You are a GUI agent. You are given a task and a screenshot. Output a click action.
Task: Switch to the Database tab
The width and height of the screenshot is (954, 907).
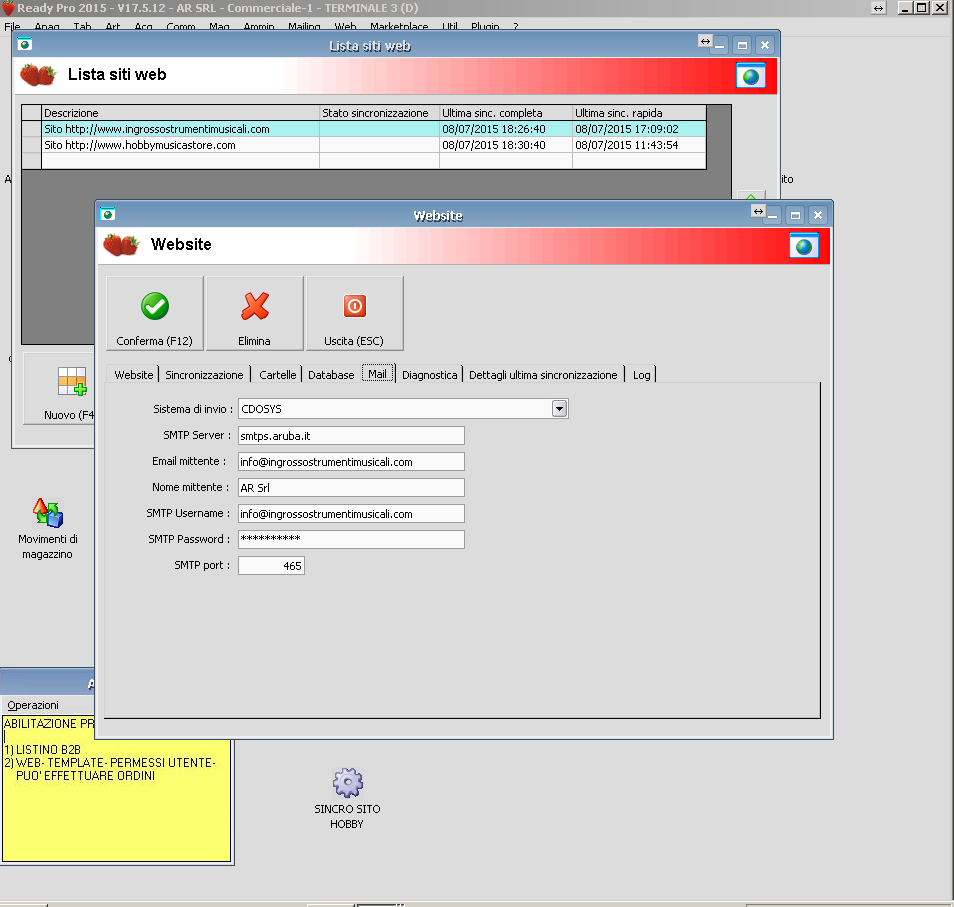(x=331, y=375)
